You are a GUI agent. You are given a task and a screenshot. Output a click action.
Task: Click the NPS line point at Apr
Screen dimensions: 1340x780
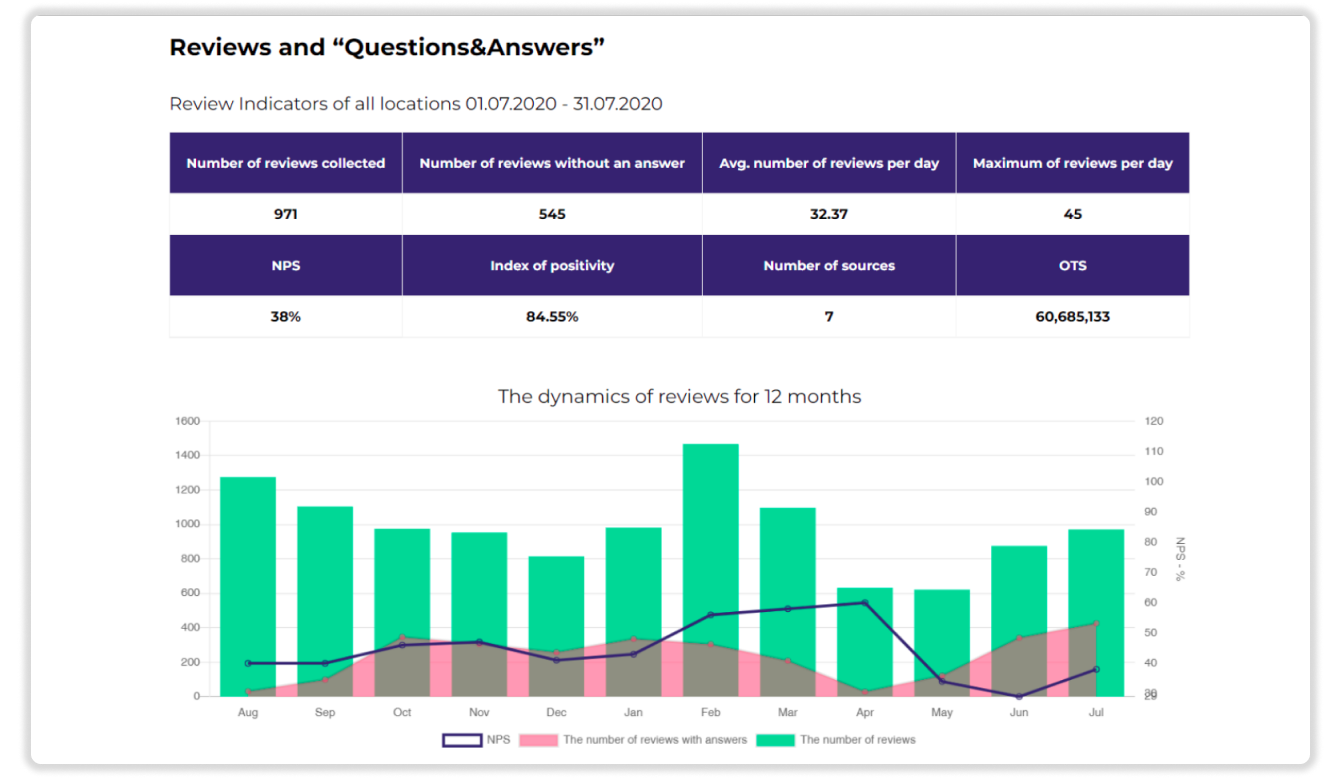865,603
